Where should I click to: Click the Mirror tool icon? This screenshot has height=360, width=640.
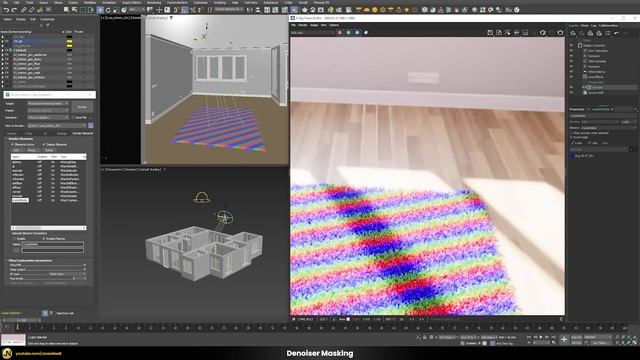[249, 10]
